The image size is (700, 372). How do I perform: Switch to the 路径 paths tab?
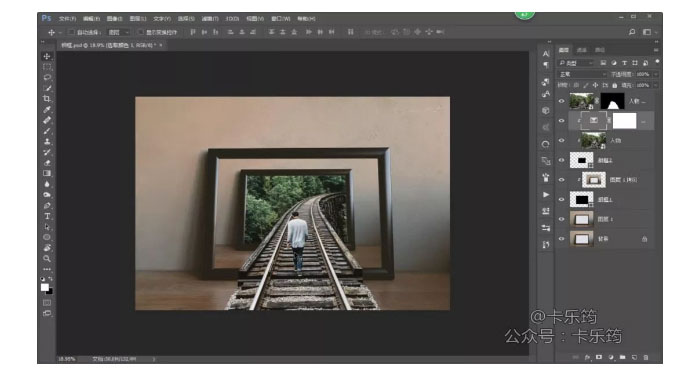[600, 50]
